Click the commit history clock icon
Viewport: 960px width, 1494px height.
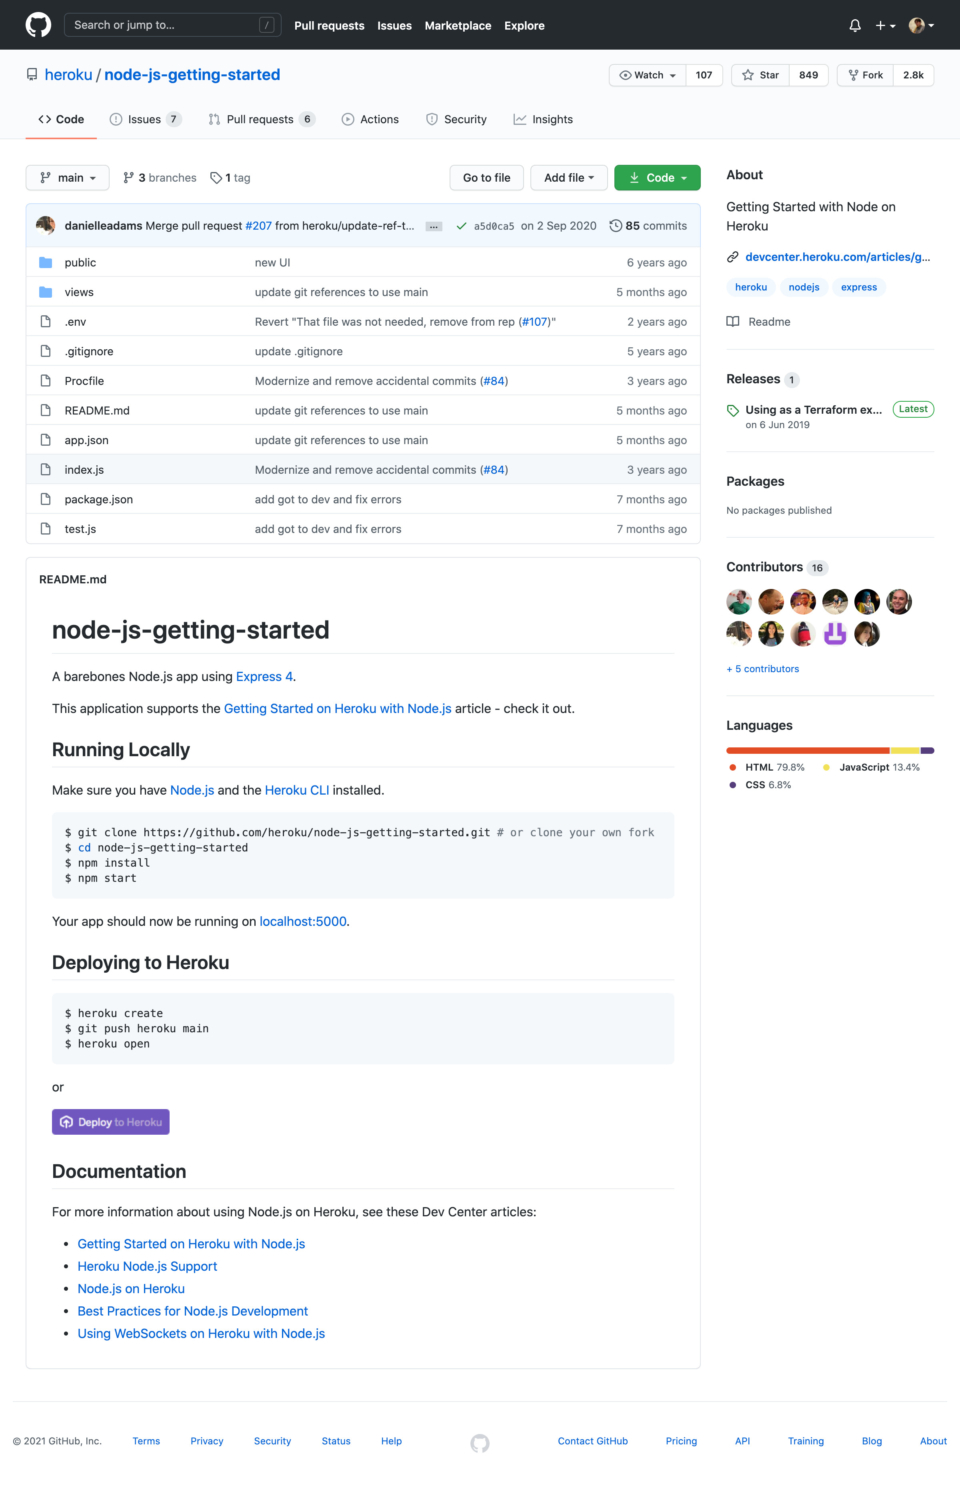pyautogui.click(x=615, y=225)
